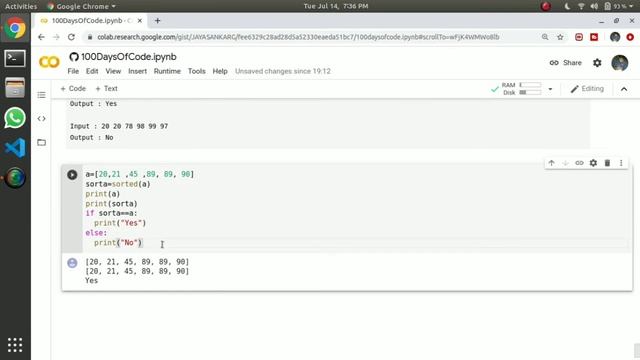Click the Share button
The width and height of the screenshot is (640, 360).
pos(566,63)
